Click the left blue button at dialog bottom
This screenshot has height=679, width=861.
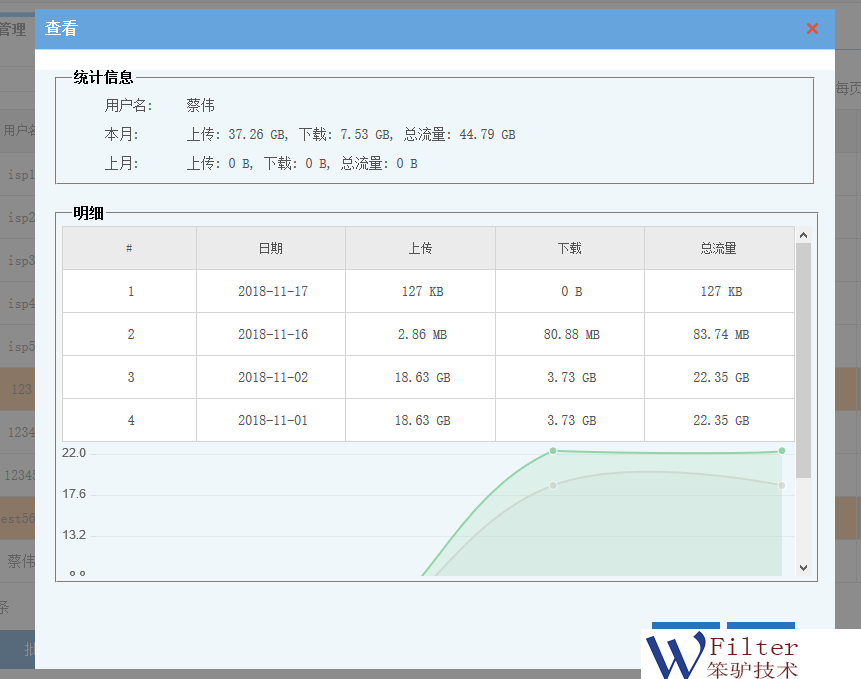point(685,626)
